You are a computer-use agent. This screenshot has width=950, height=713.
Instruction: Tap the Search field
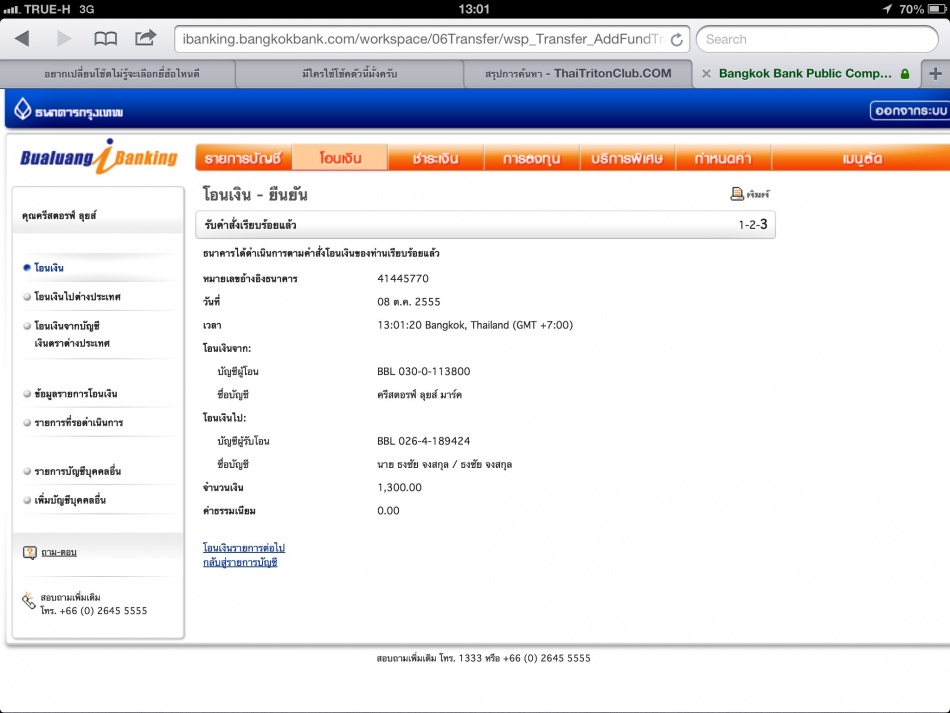(817, 39)
